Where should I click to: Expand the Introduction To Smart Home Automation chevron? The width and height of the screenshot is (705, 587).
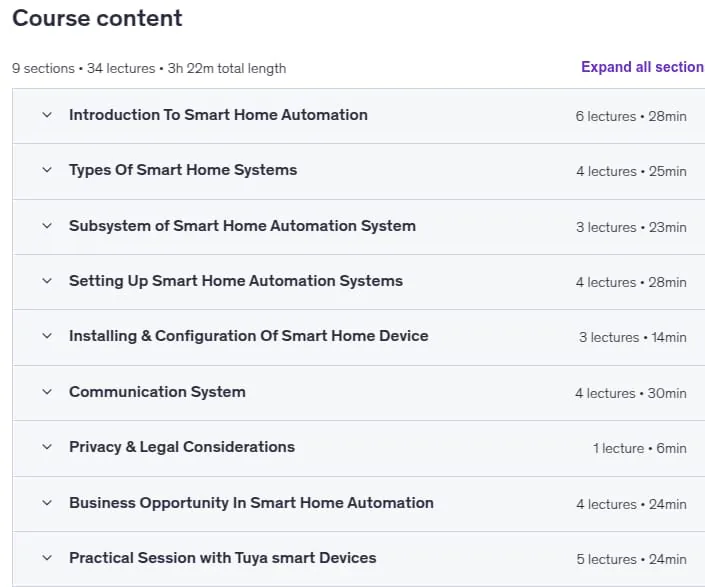[47, 115]
